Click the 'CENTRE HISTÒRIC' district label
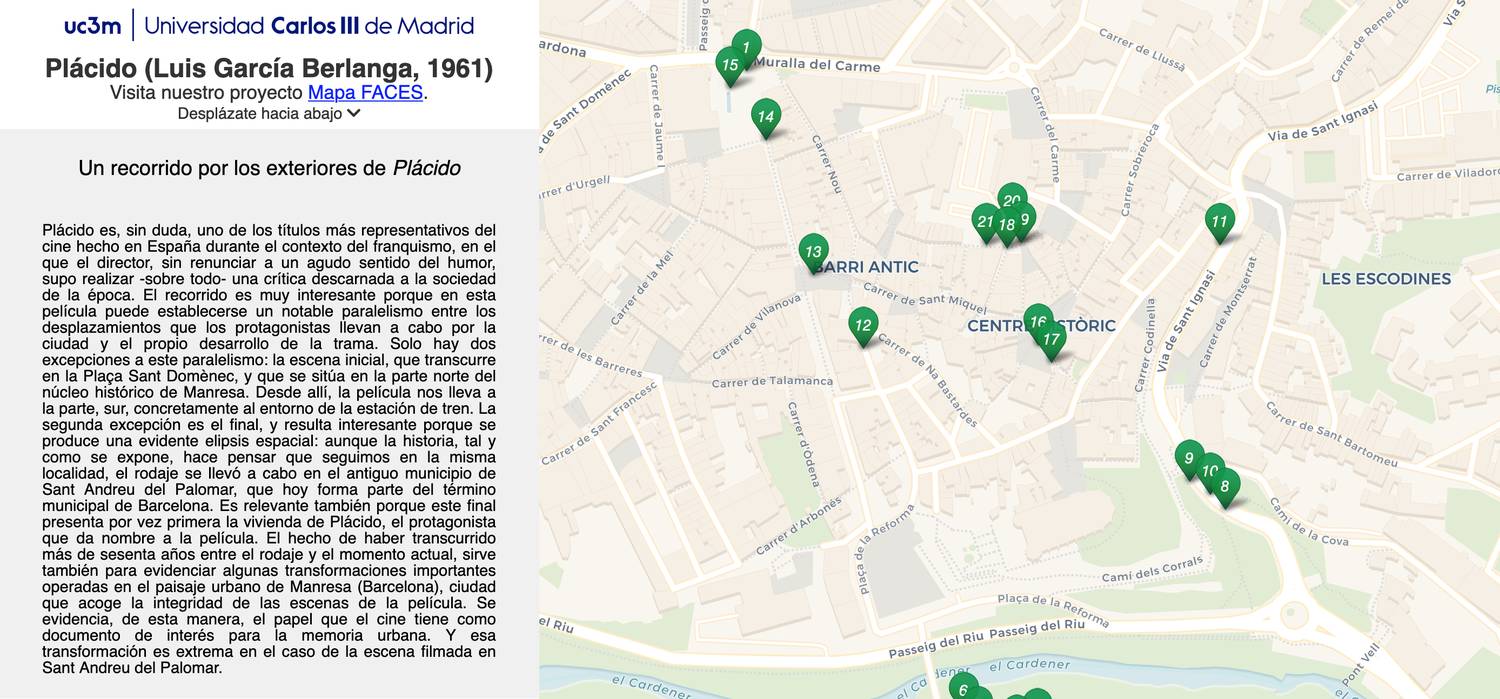Viewport: 1500px width, 699px height. (1041, 326)
